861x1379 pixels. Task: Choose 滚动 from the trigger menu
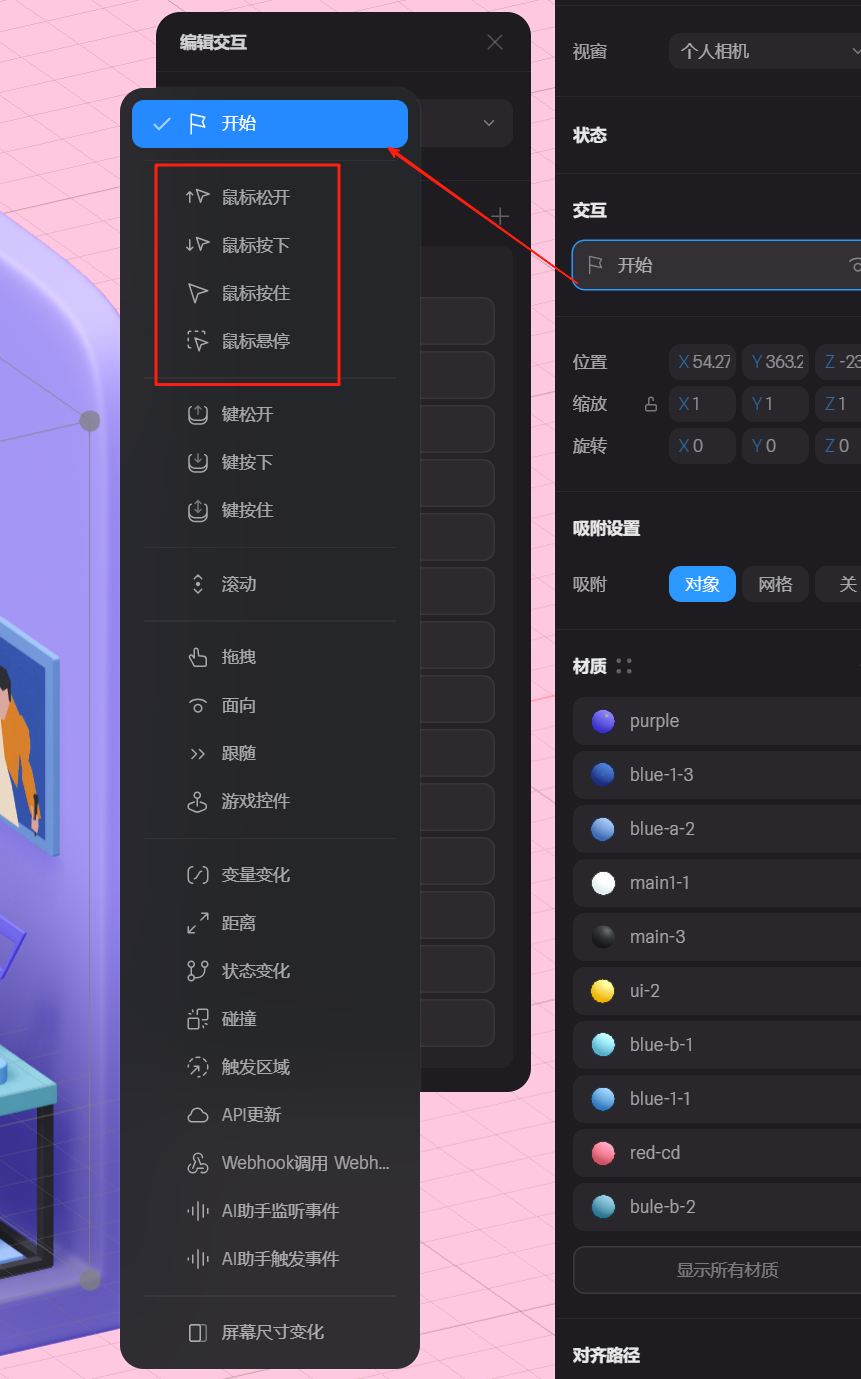(239, 584)
